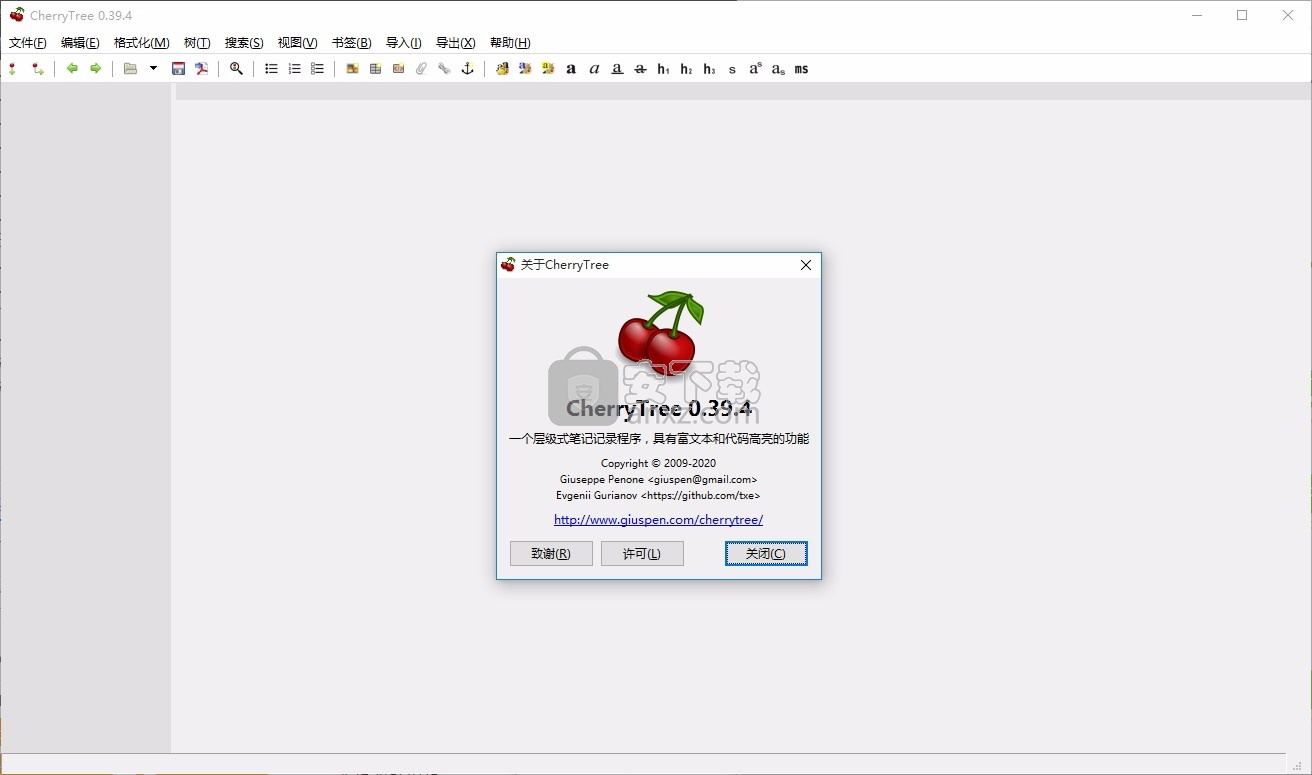Click the add subnode toolbar icon
The image size is (1312, 775).
click(x=38, y=69)
